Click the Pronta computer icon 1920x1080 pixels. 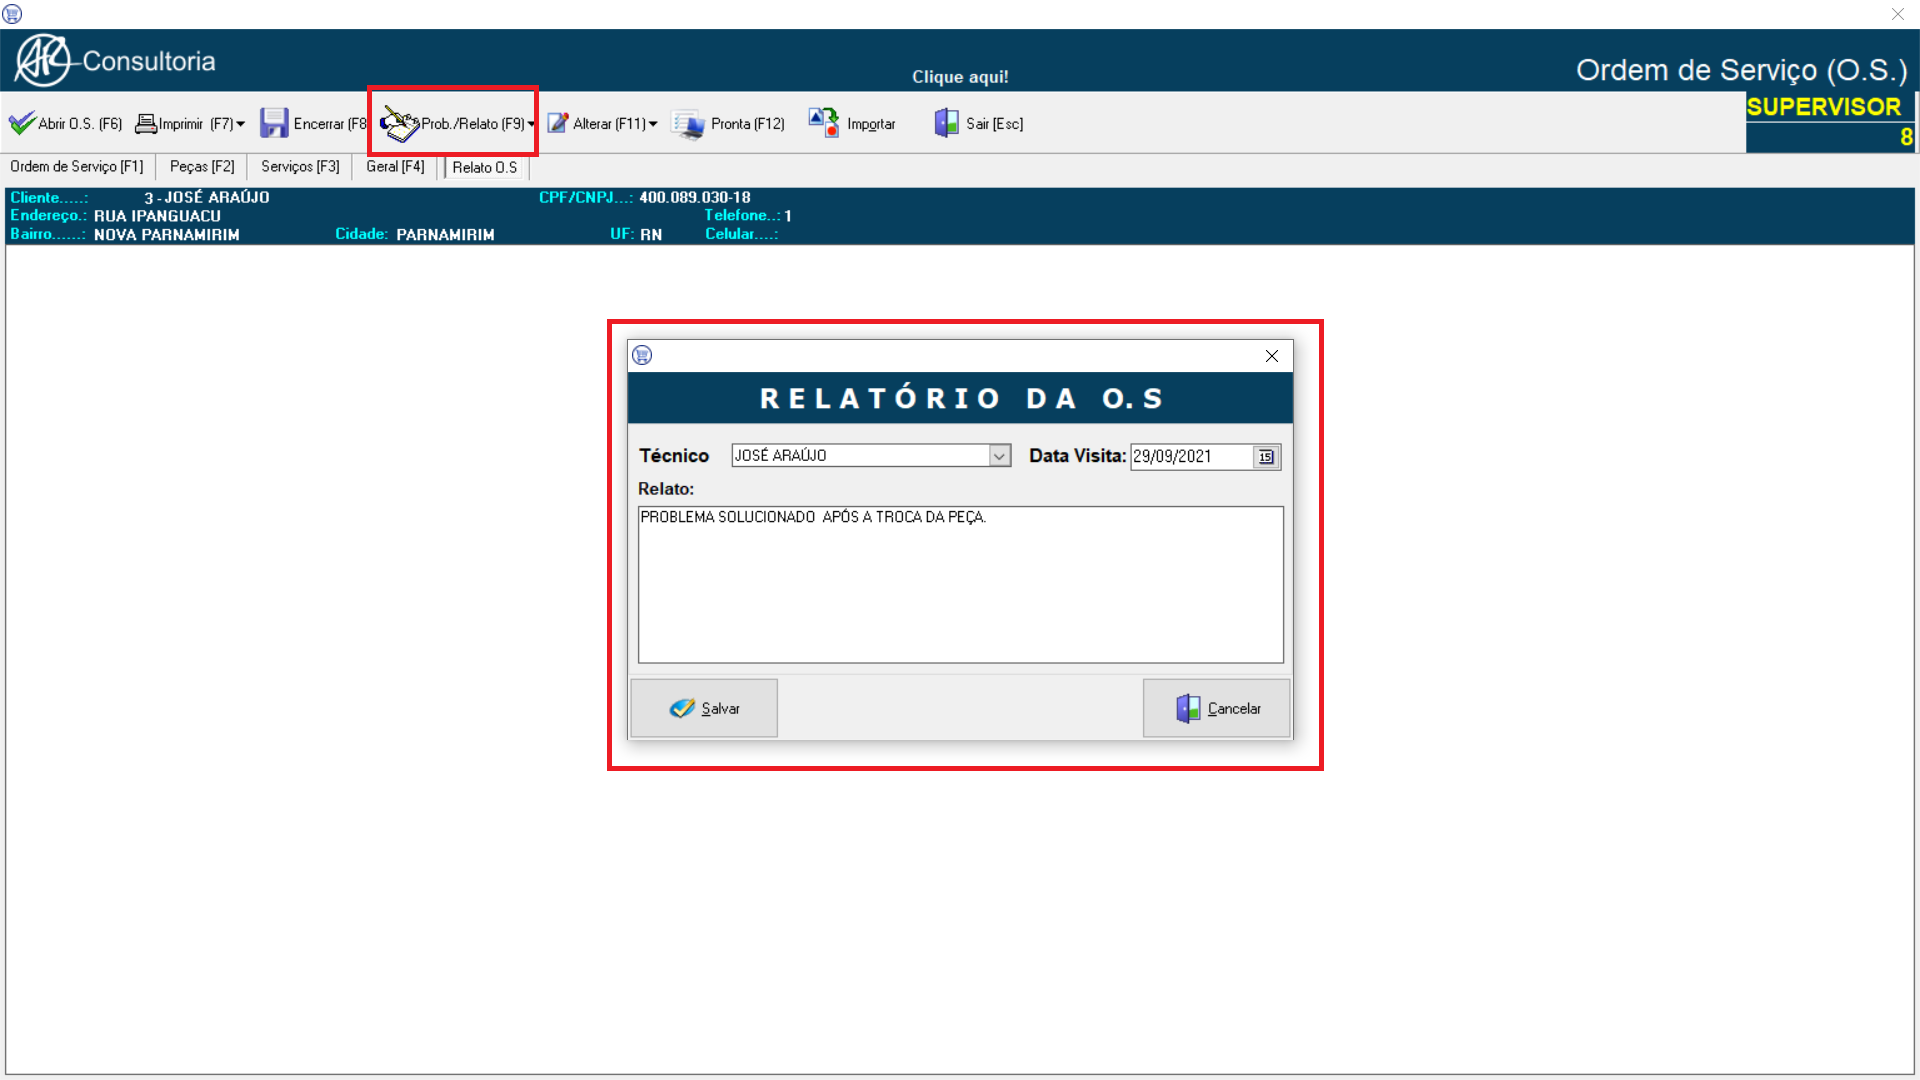pos(688,124)
